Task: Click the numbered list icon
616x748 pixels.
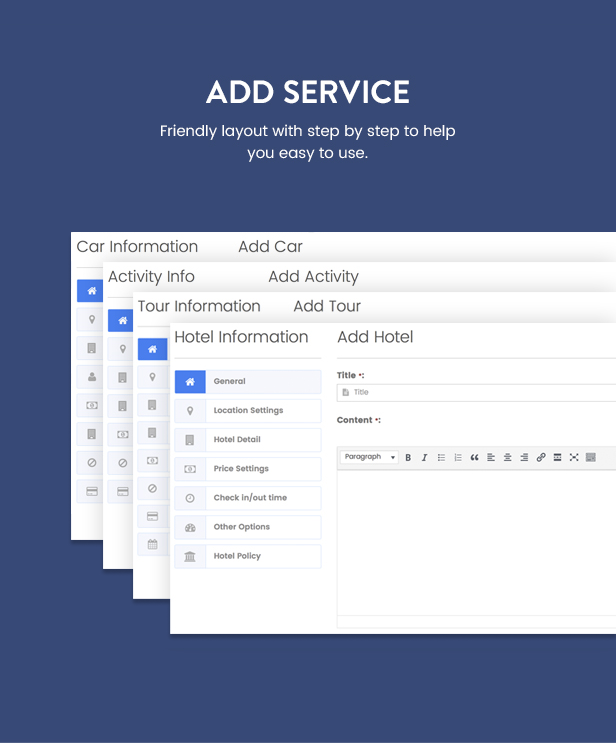Action: click(x=458, y=458)
